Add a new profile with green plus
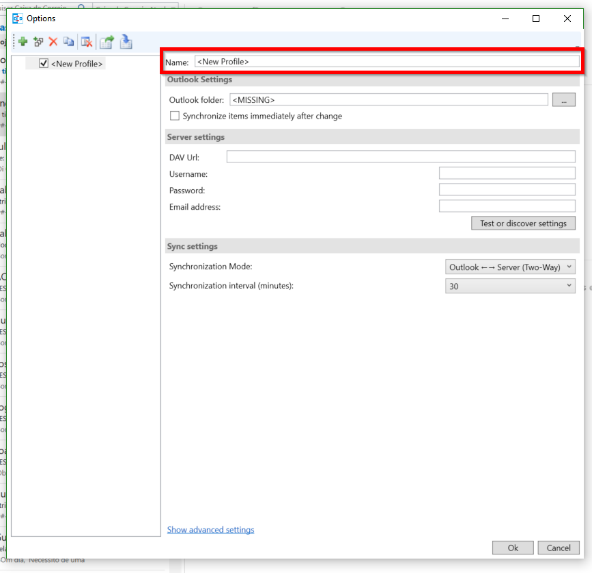The image size is (592, 573). click(23, 42)
